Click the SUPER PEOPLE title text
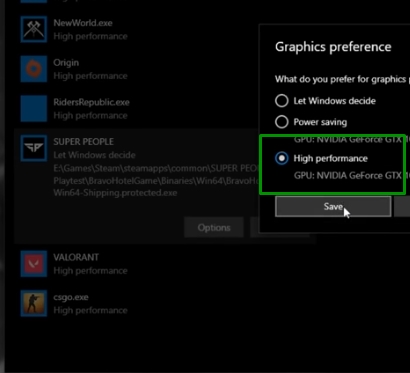Viewport: 410px width, 373px height. tap(84, 142)
